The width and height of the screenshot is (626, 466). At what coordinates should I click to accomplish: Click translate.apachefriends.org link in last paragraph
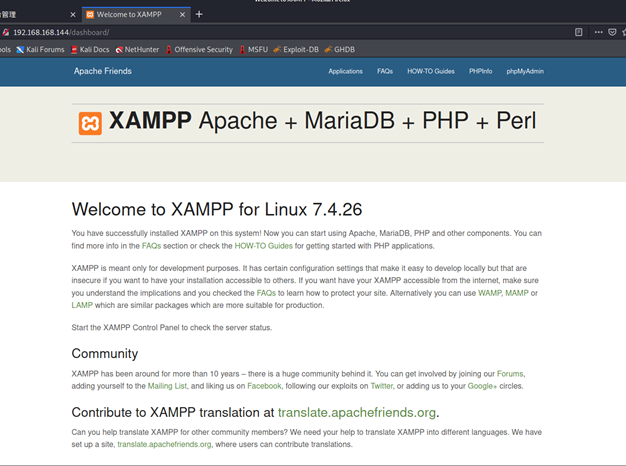pos(164,444)
